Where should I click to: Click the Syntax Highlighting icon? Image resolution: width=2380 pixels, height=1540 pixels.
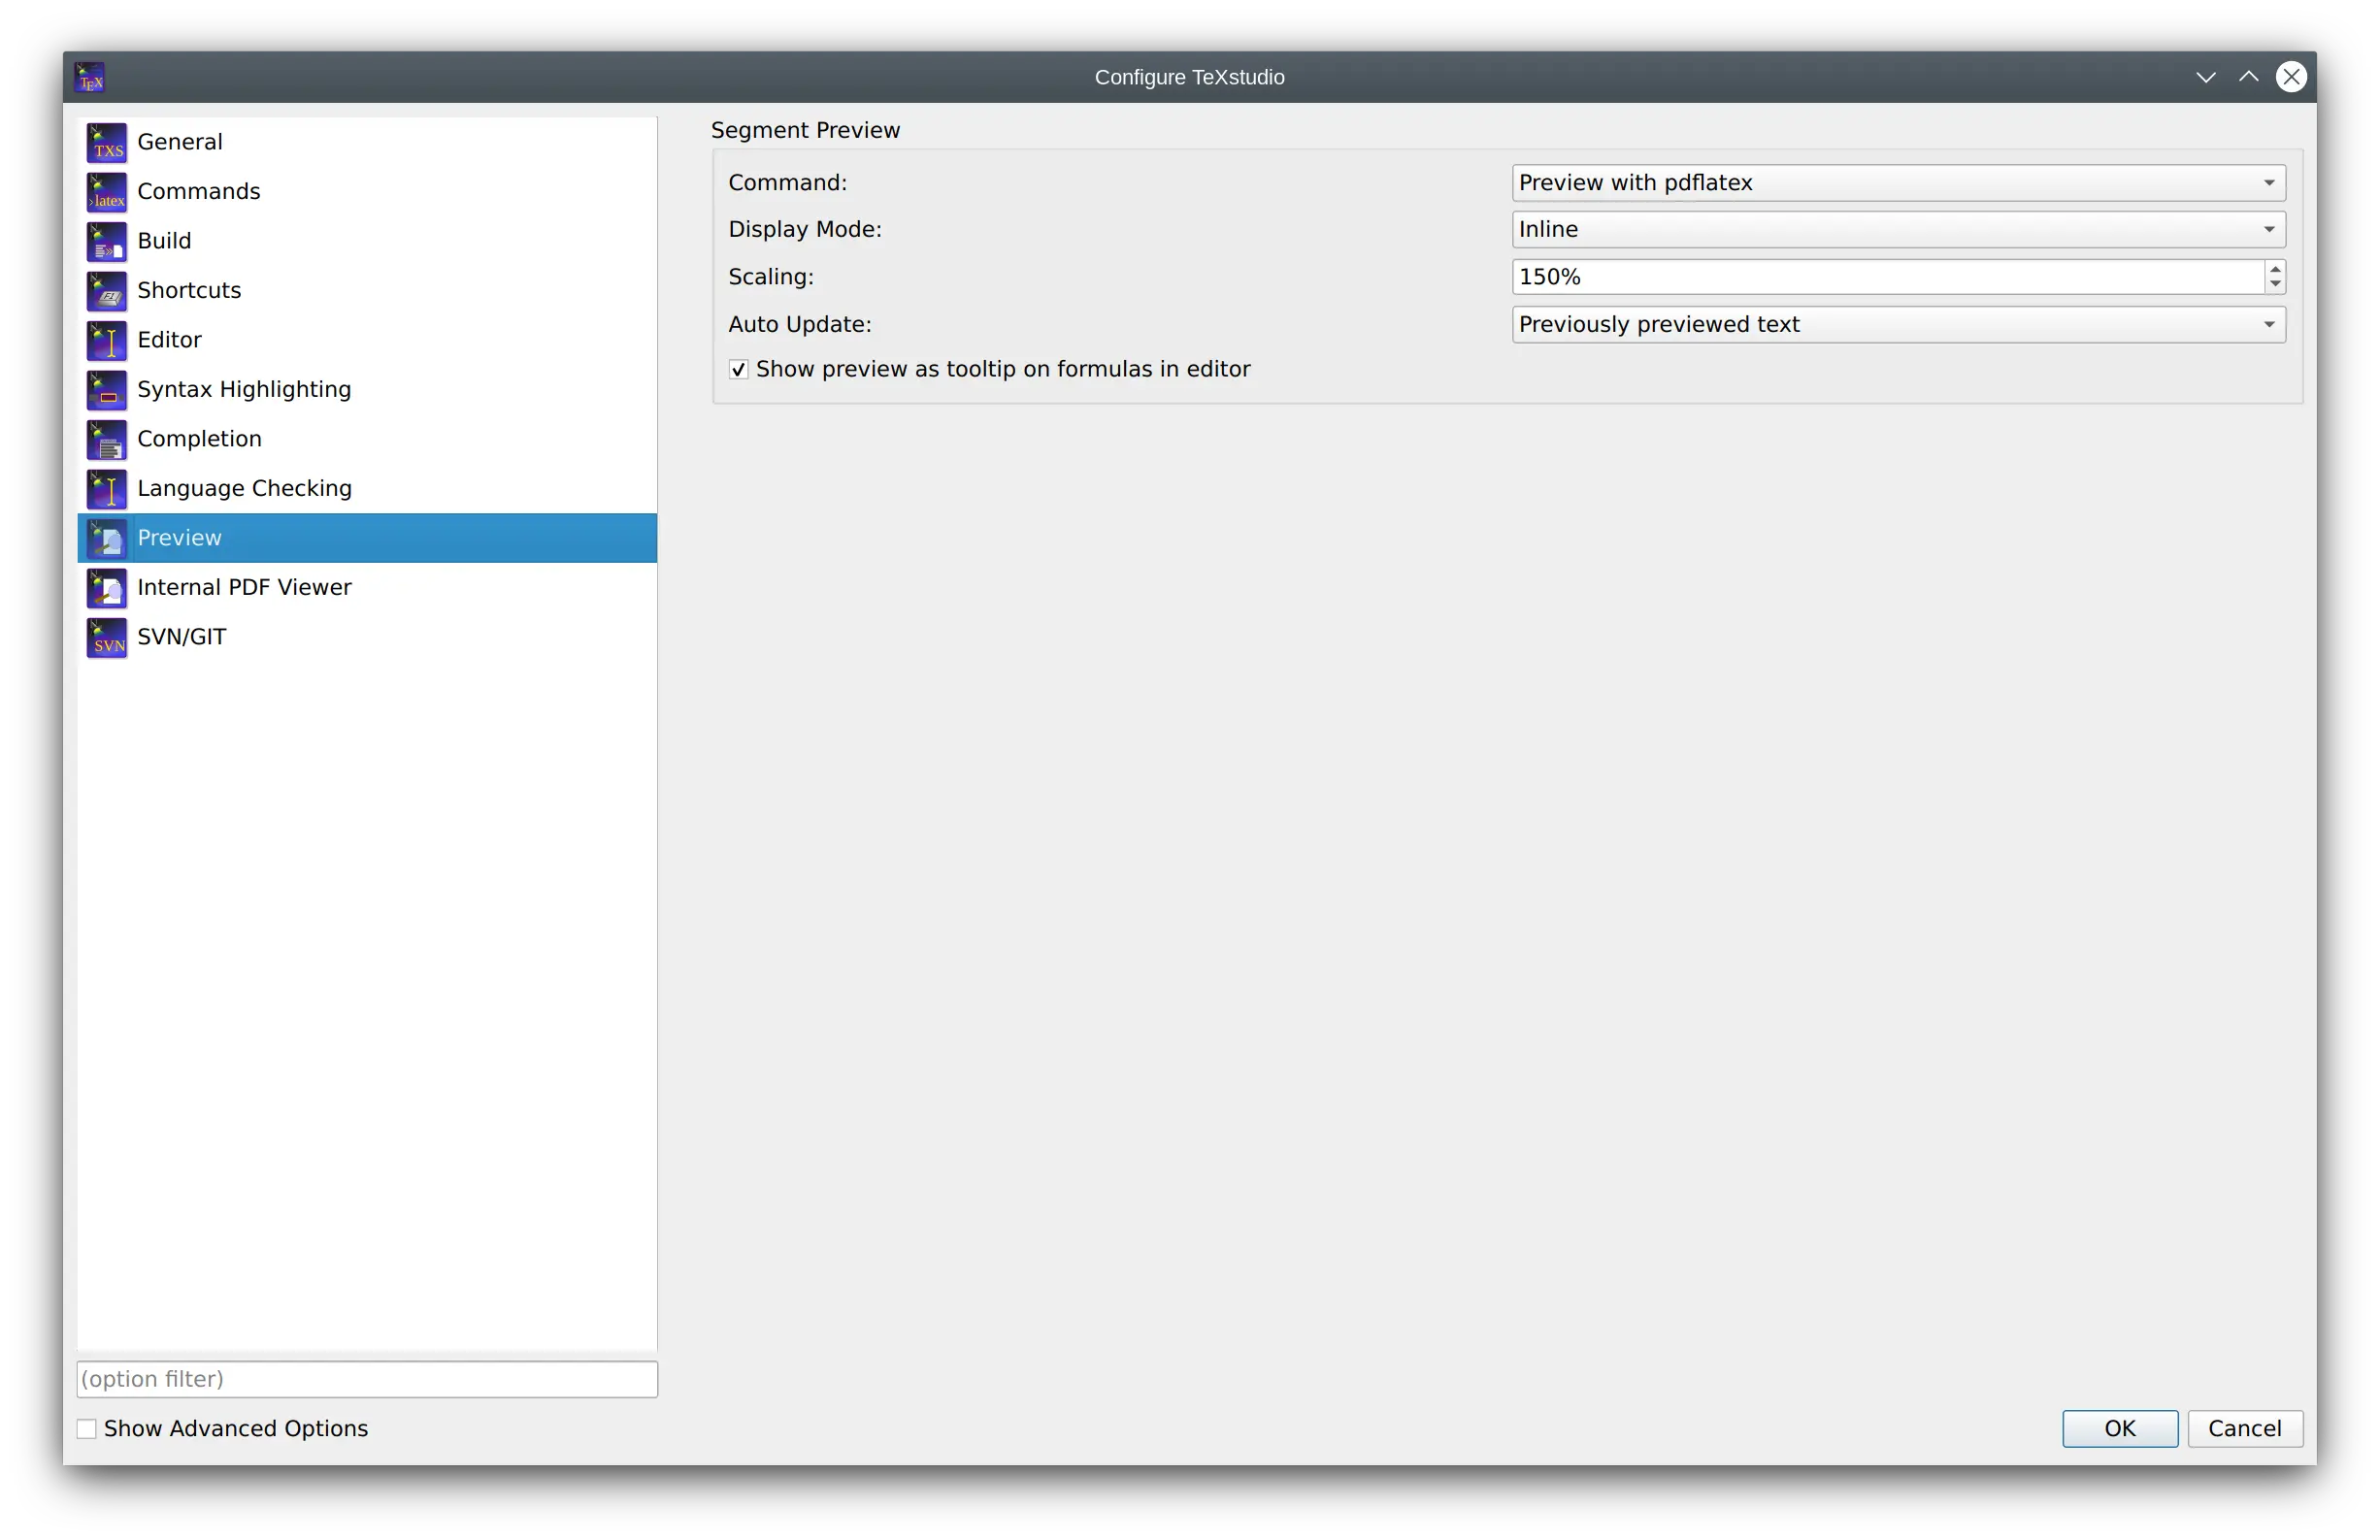pyautogui.click(x=107, y=390)
